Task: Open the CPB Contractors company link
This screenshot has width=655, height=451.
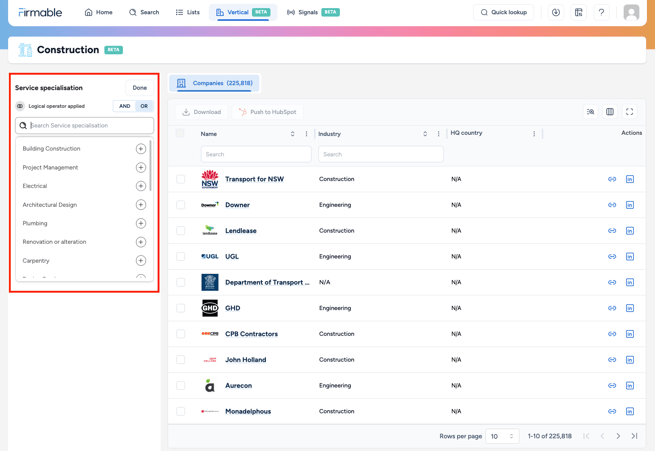Action: 251,334
